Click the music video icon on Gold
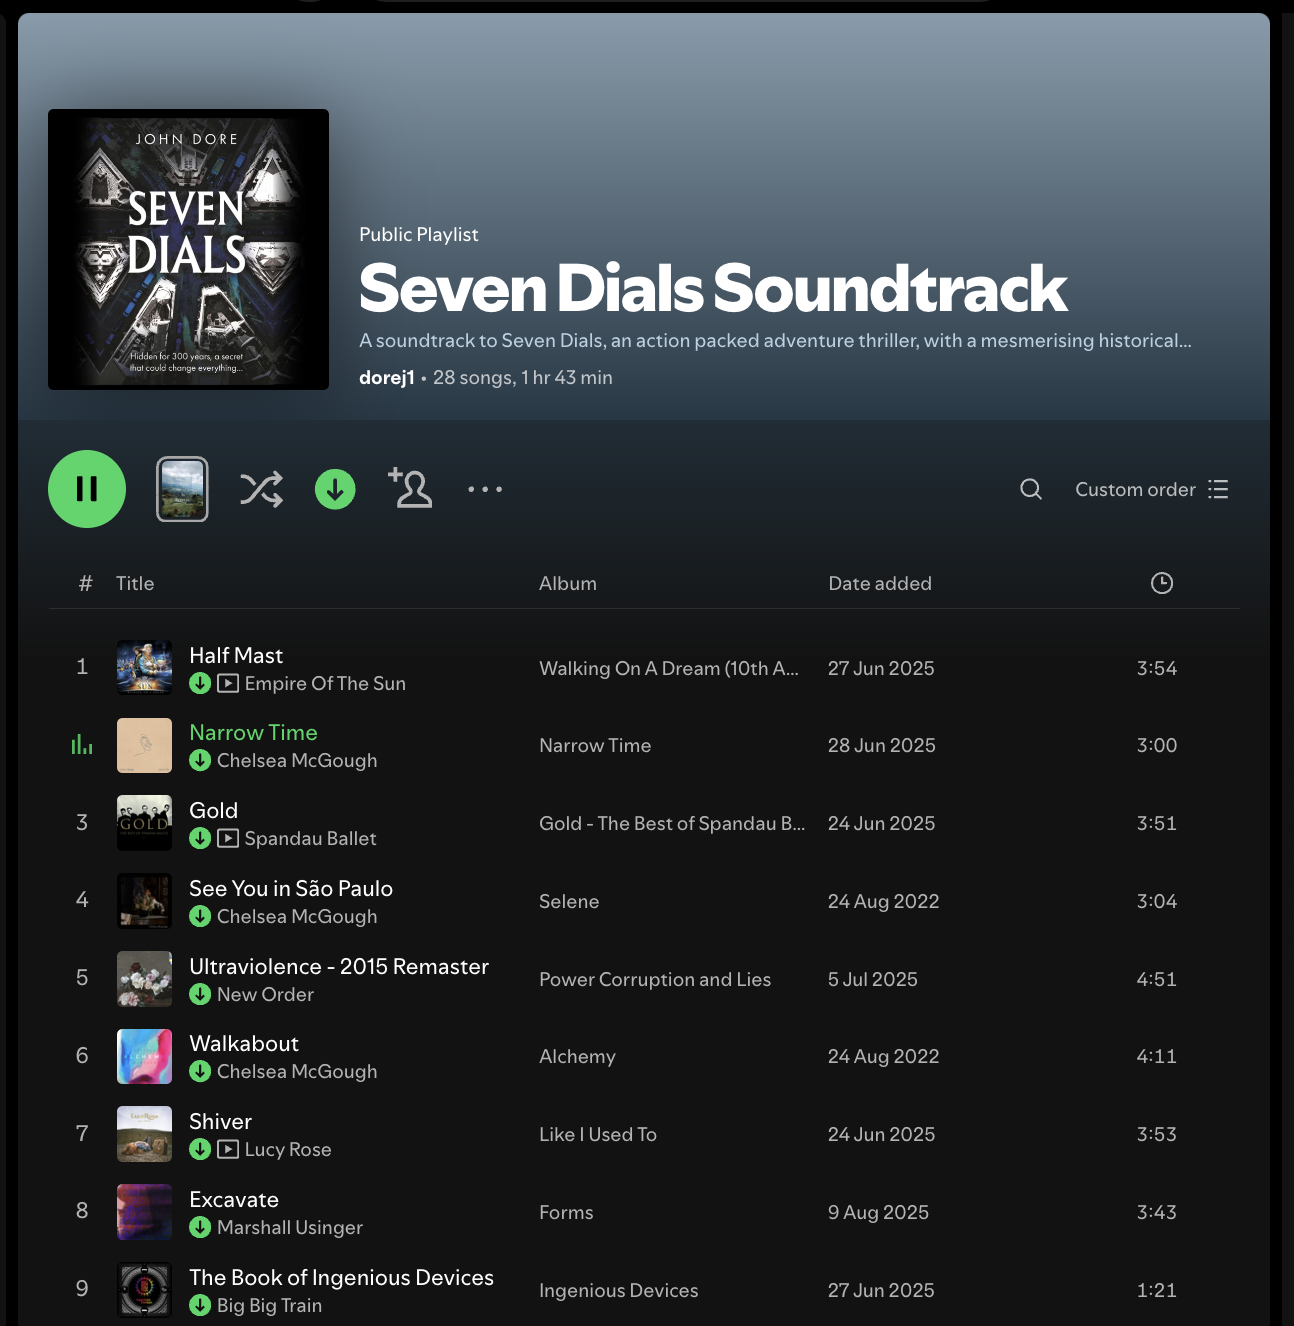The image size is (1294, 1326). point(228,838)
